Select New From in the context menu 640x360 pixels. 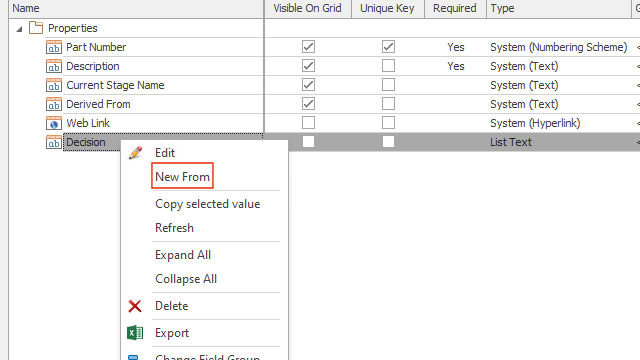[182, 177]
